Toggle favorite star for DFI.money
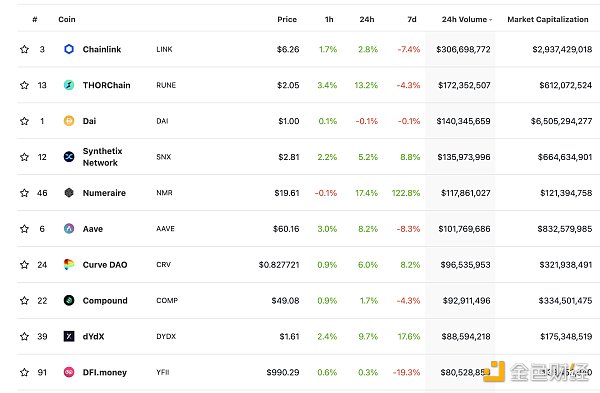The height and width of the screenshot is (393, 600). (x=24, y=372)
